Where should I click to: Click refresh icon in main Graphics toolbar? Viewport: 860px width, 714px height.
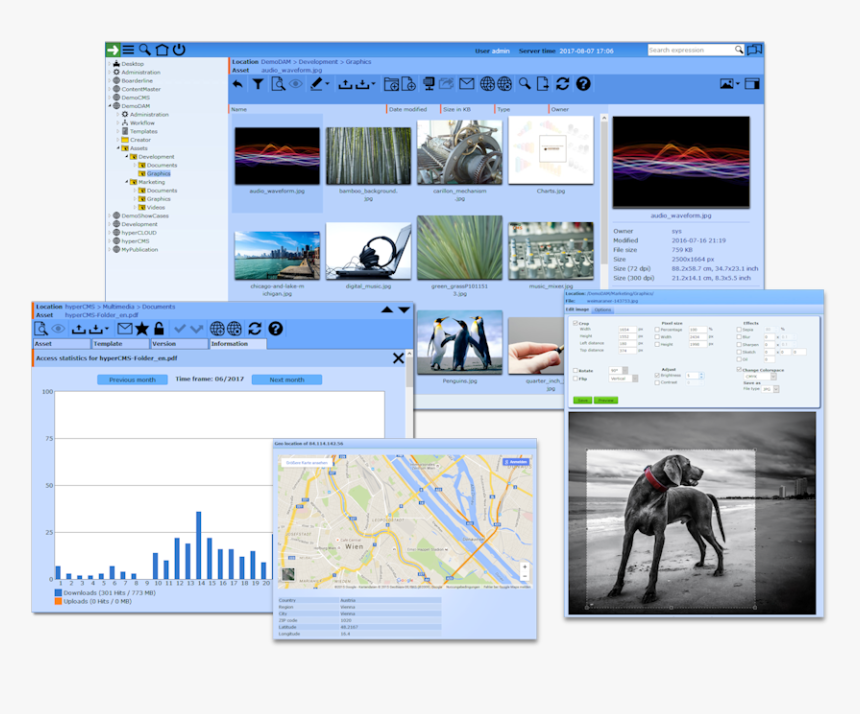pyautogui.click(x=563, y=84)
